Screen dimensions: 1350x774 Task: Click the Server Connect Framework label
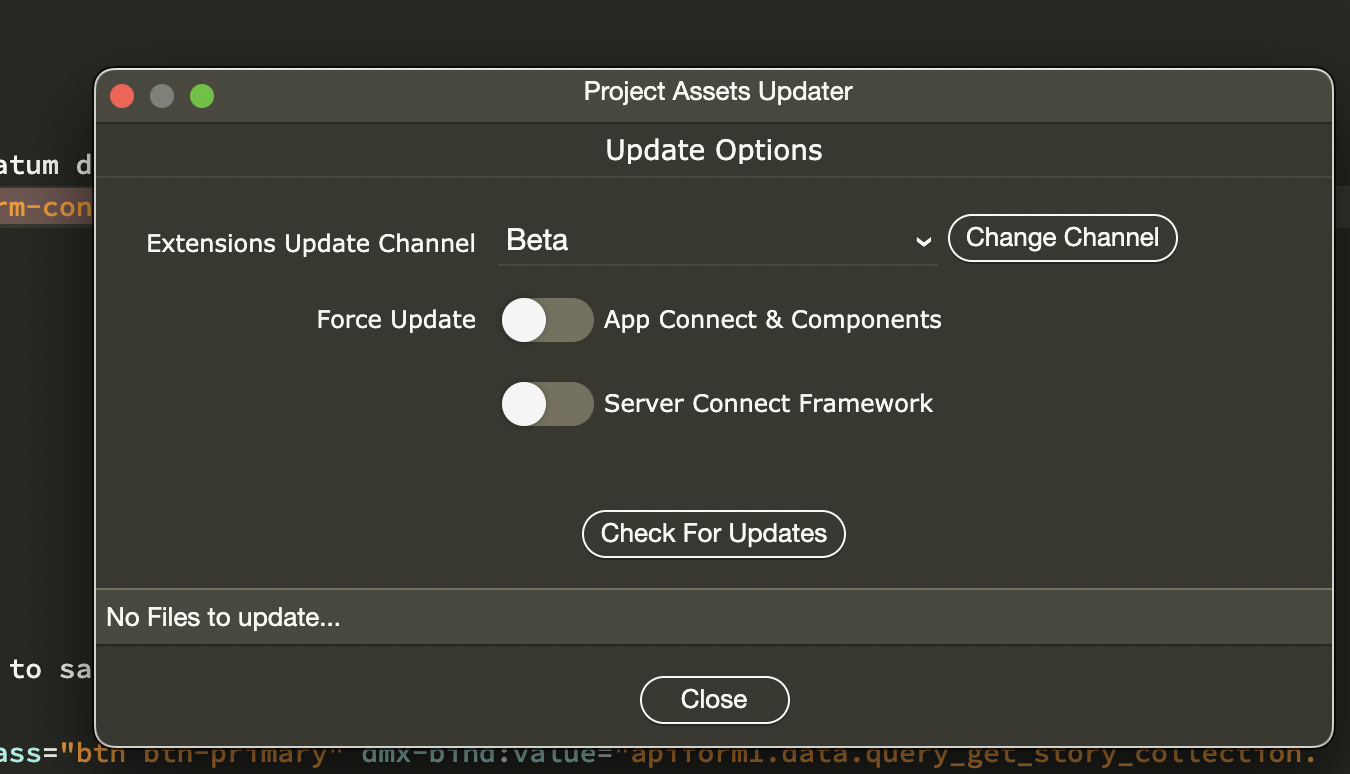pyautogui.click(x=768, y=404)
